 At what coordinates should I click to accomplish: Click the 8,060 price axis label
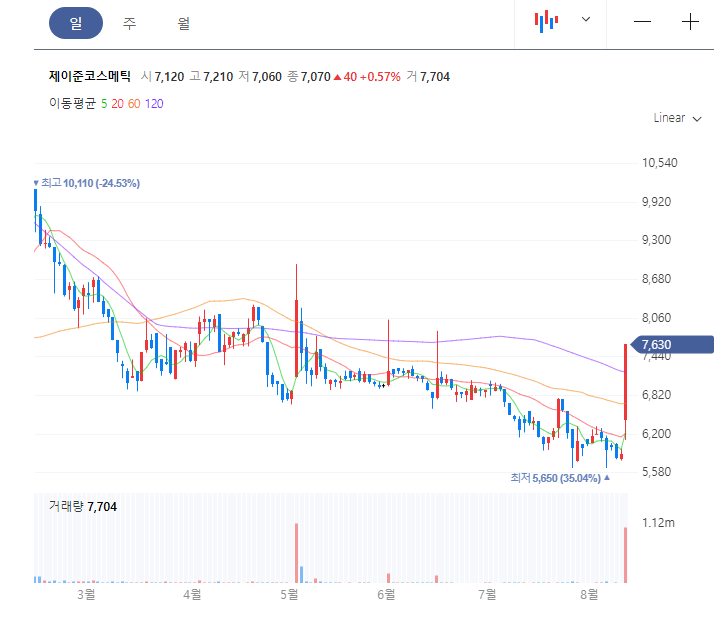coord(656,318)
